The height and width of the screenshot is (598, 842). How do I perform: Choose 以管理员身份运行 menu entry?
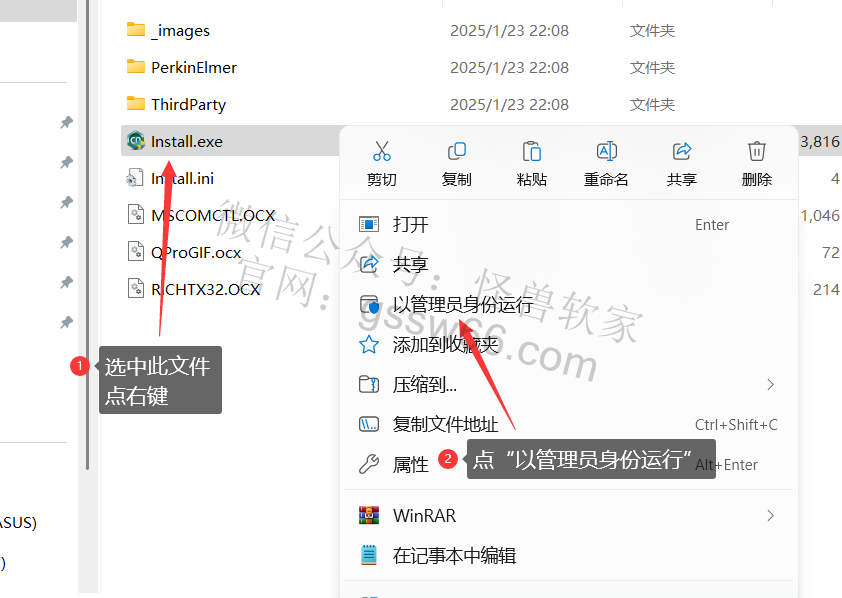pos(569,305)
